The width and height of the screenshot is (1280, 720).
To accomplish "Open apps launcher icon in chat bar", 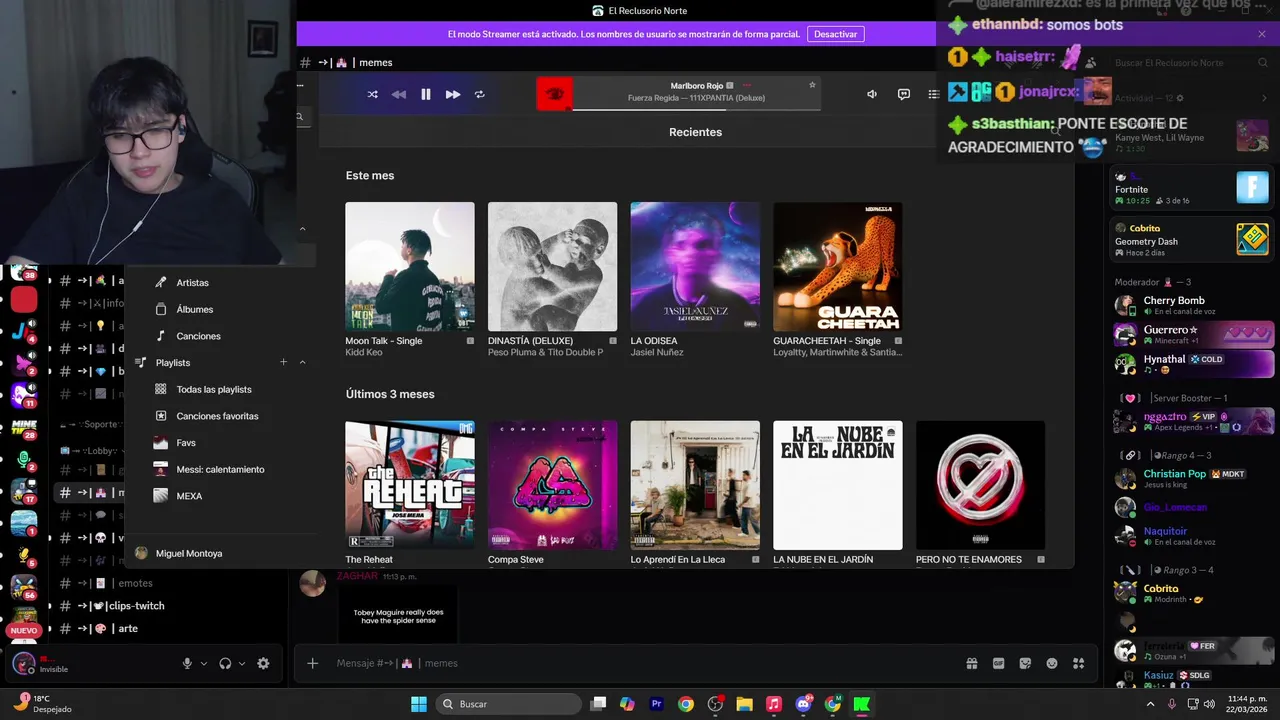I will pos(1079,663).
